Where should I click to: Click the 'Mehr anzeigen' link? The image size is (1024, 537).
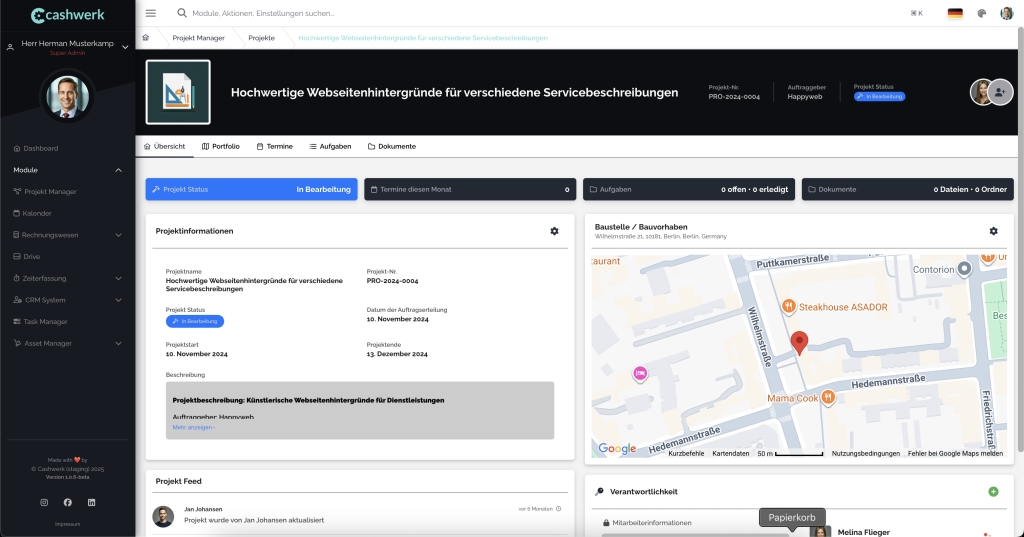[193, 427]
